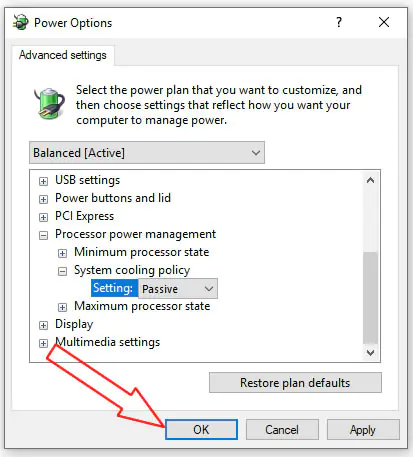413x457 pixels.
Task: Expand the PCI Express node
Action: [x=43, y=217]
